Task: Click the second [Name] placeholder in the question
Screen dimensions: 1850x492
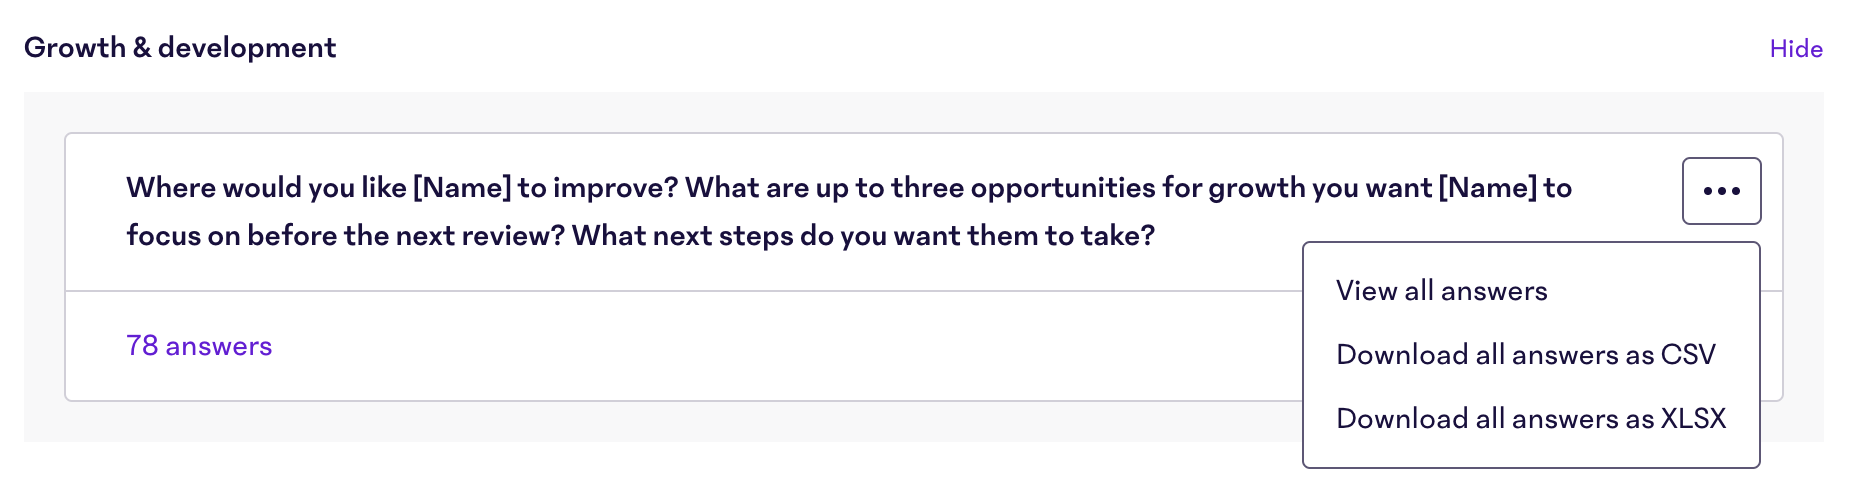Action: click(x=1487, y=188)
